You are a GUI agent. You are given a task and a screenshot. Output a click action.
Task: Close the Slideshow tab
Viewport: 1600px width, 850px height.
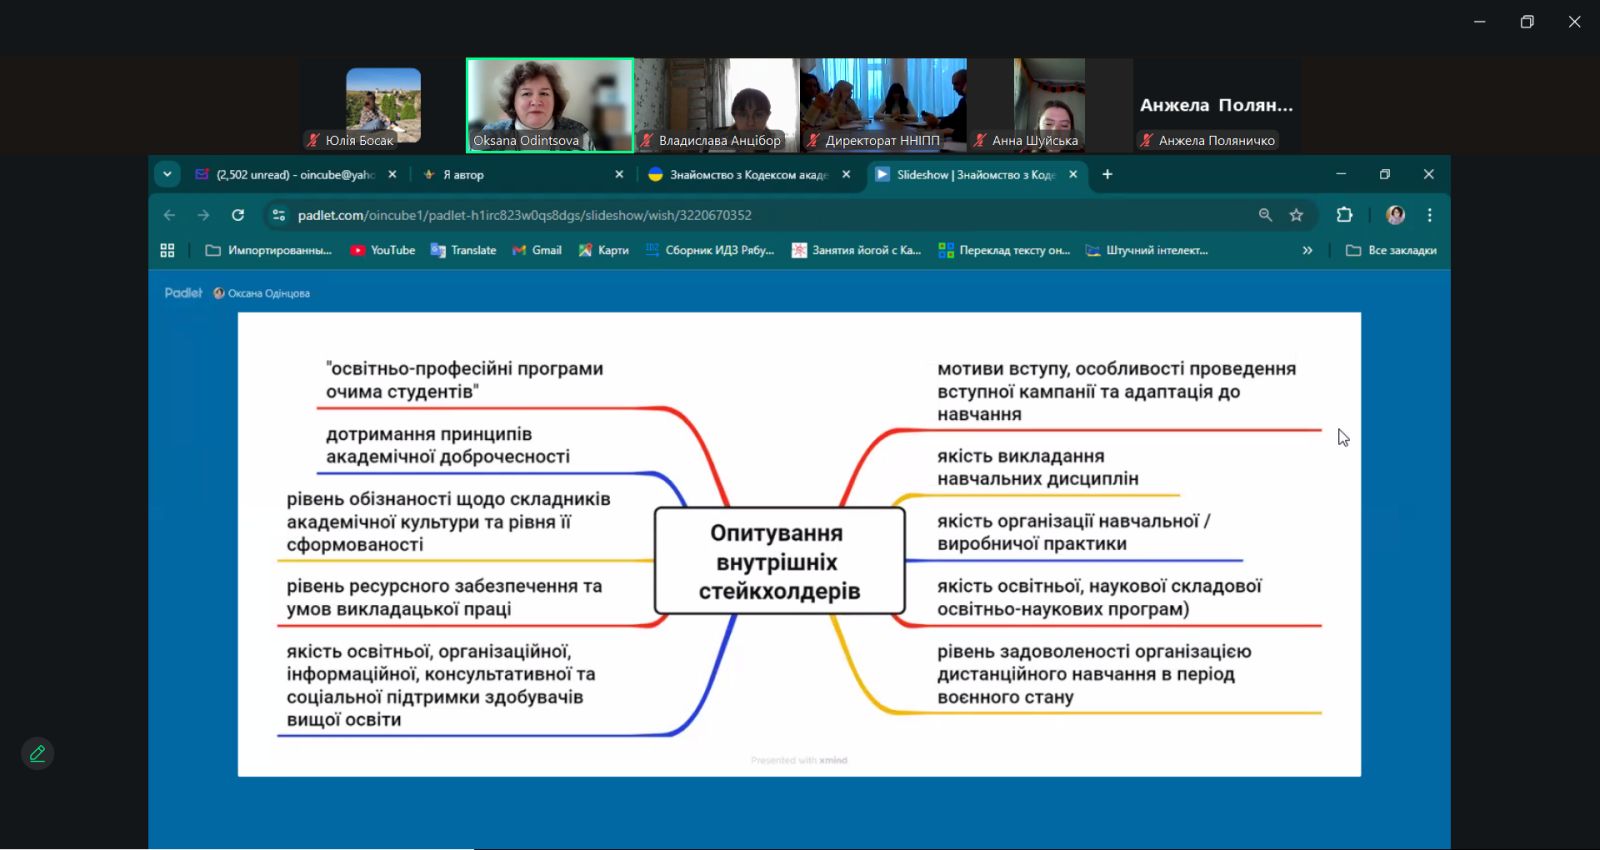tap(1073, 174)
